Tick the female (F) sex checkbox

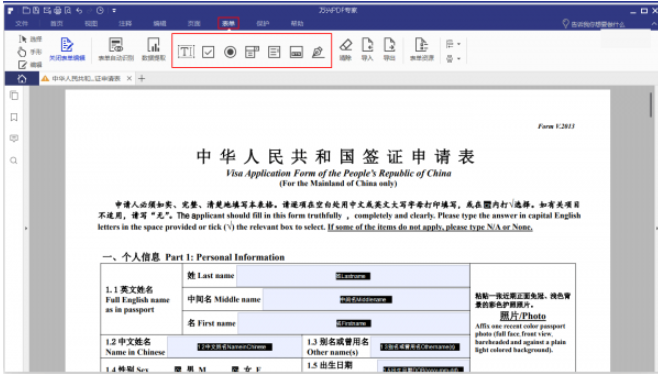pyautogui.click(x=235, y=369)
